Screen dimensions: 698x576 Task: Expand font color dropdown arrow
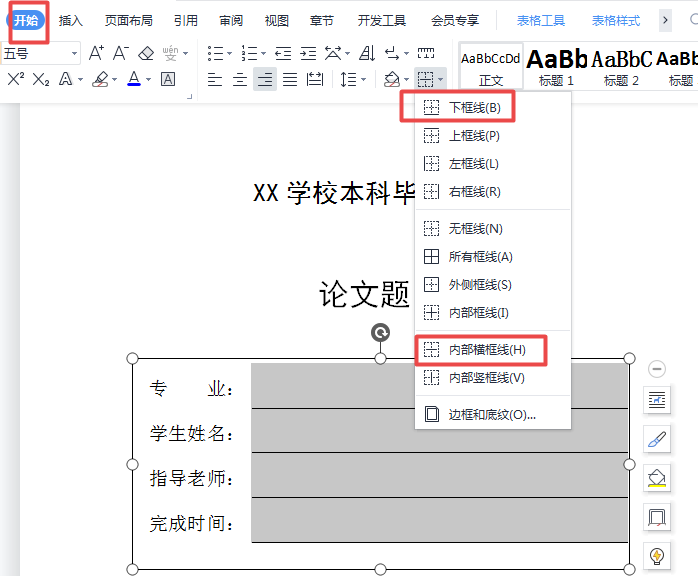pyautogui.click(x=149, y=80)
